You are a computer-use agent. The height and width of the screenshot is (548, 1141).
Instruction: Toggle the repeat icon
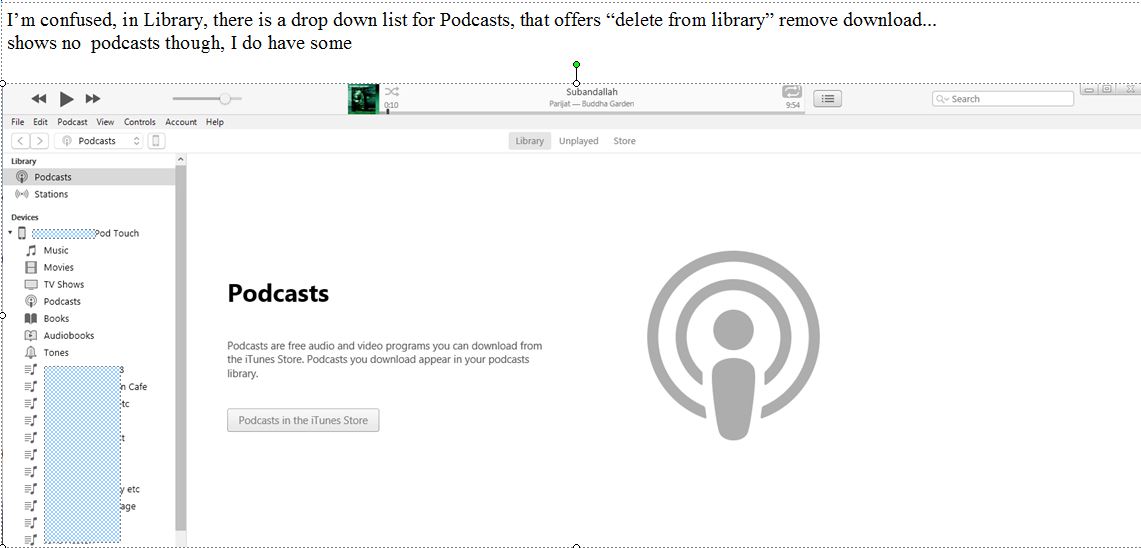tap(792, 92)
